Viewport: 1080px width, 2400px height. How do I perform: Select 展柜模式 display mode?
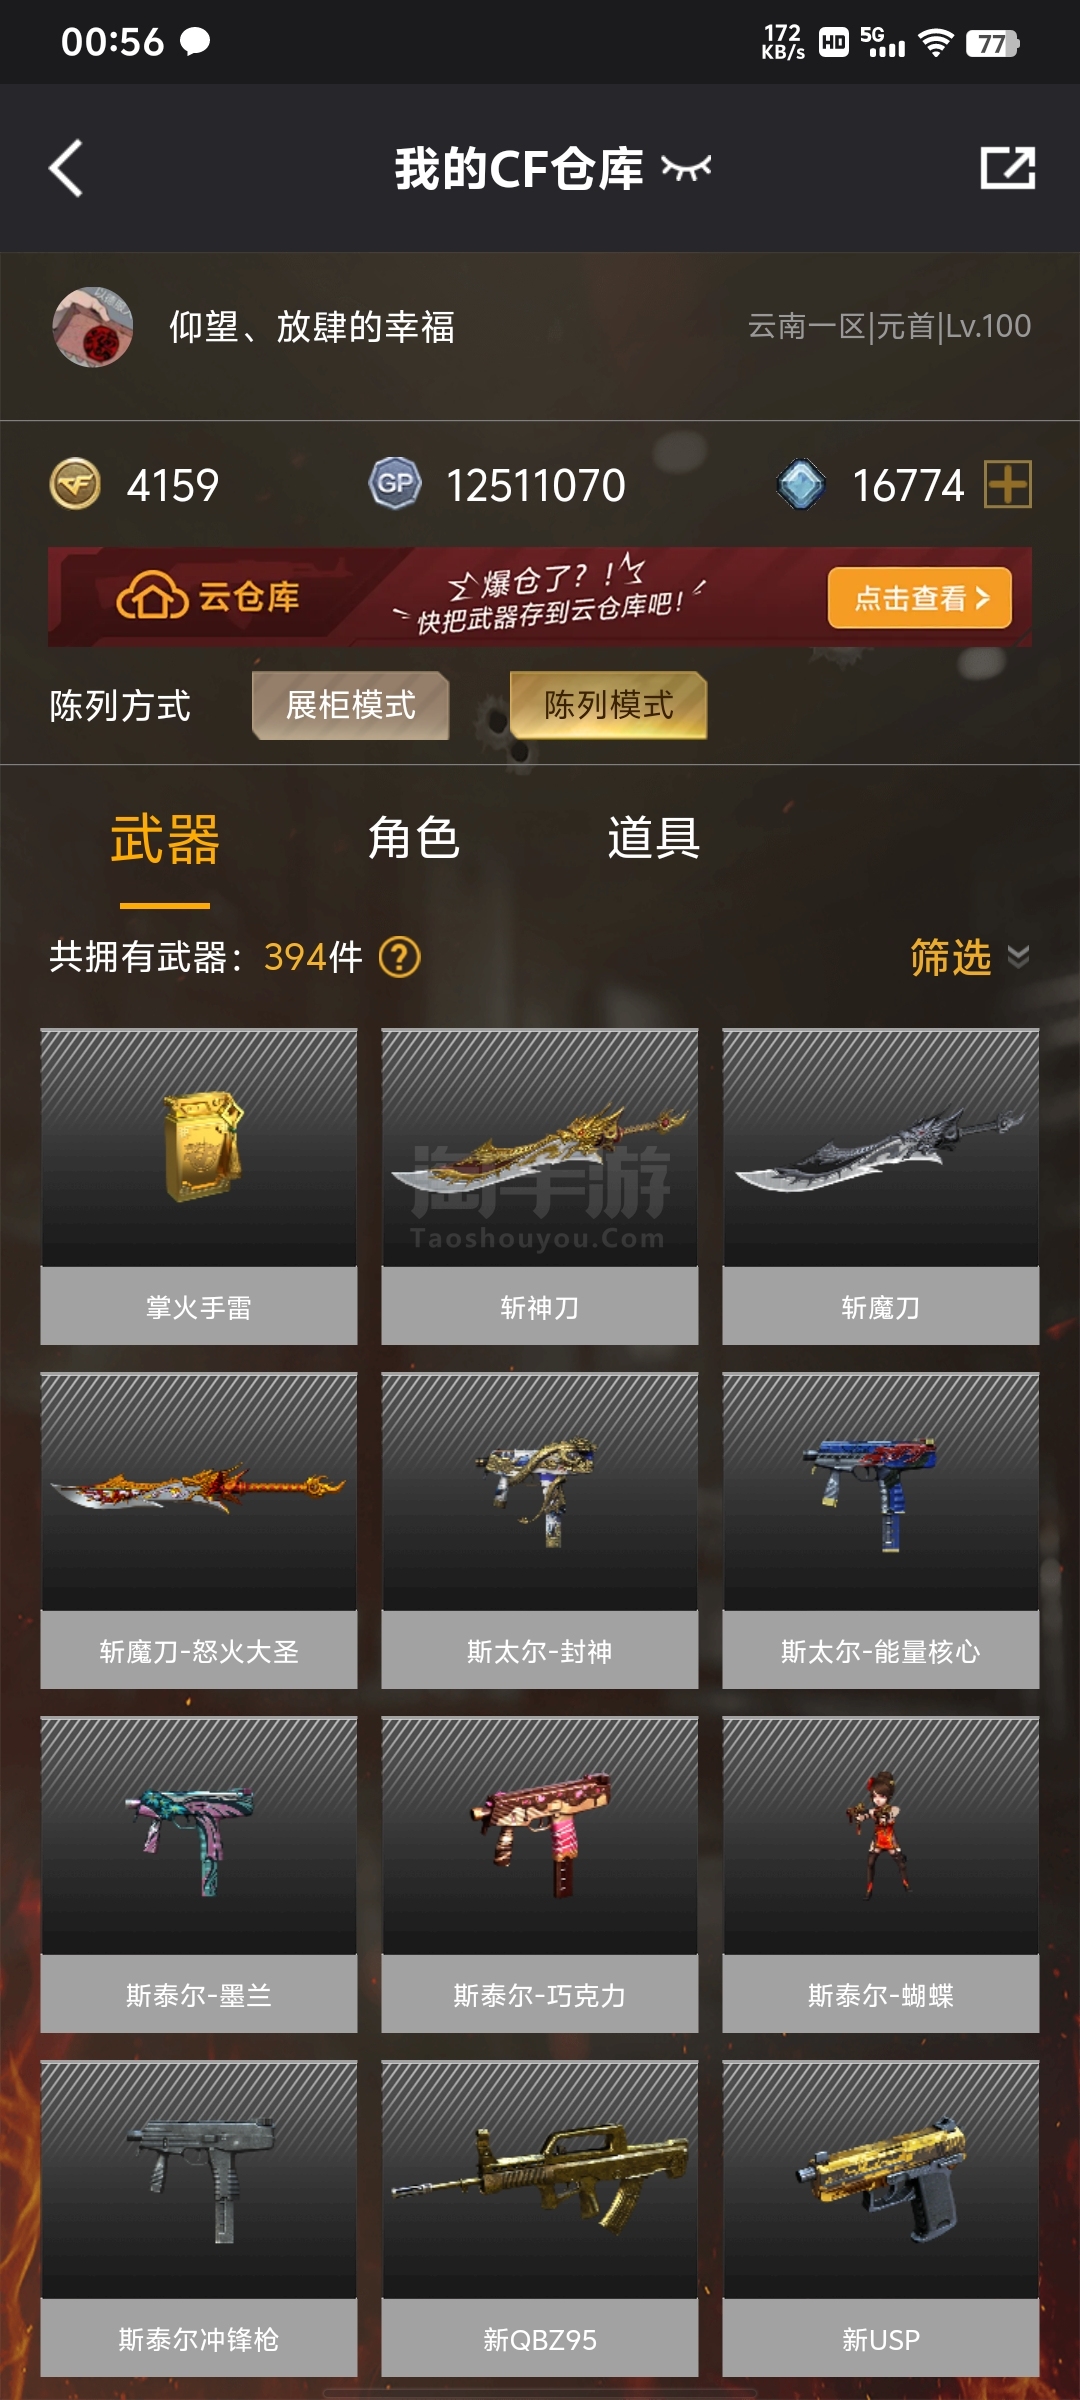click(x=350, y=705)
